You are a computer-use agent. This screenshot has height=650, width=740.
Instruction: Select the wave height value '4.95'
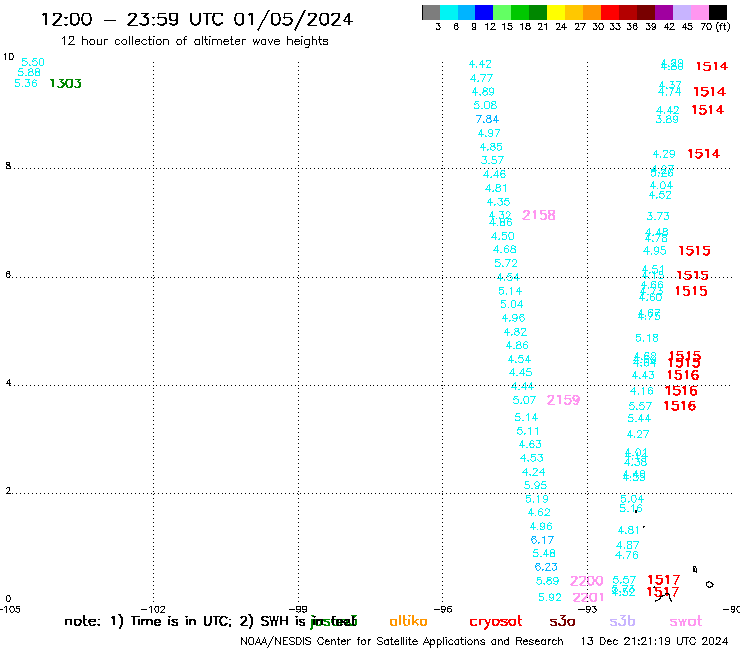tap(655, 251)
